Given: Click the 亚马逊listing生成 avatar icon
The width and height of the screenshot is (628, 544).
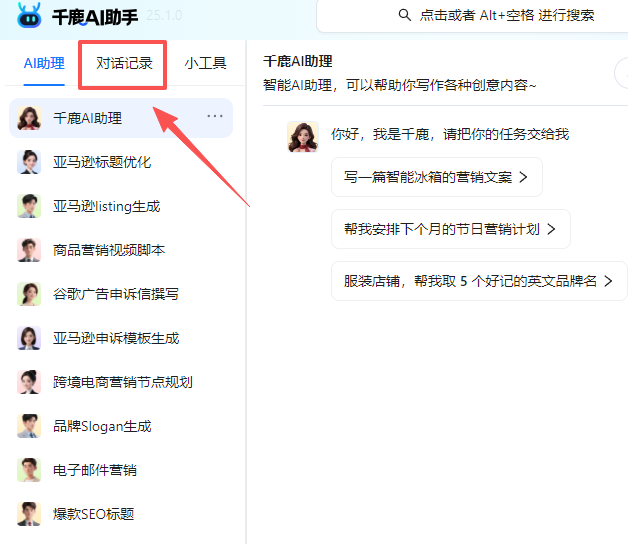Looking at the screenshot, I should click(x=29, y=206).
